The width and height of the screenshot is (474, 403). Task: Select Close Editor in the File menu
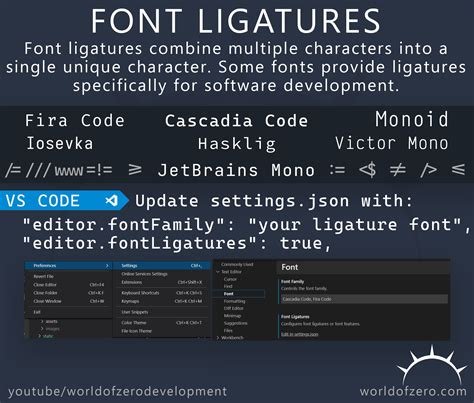(45, 285)
